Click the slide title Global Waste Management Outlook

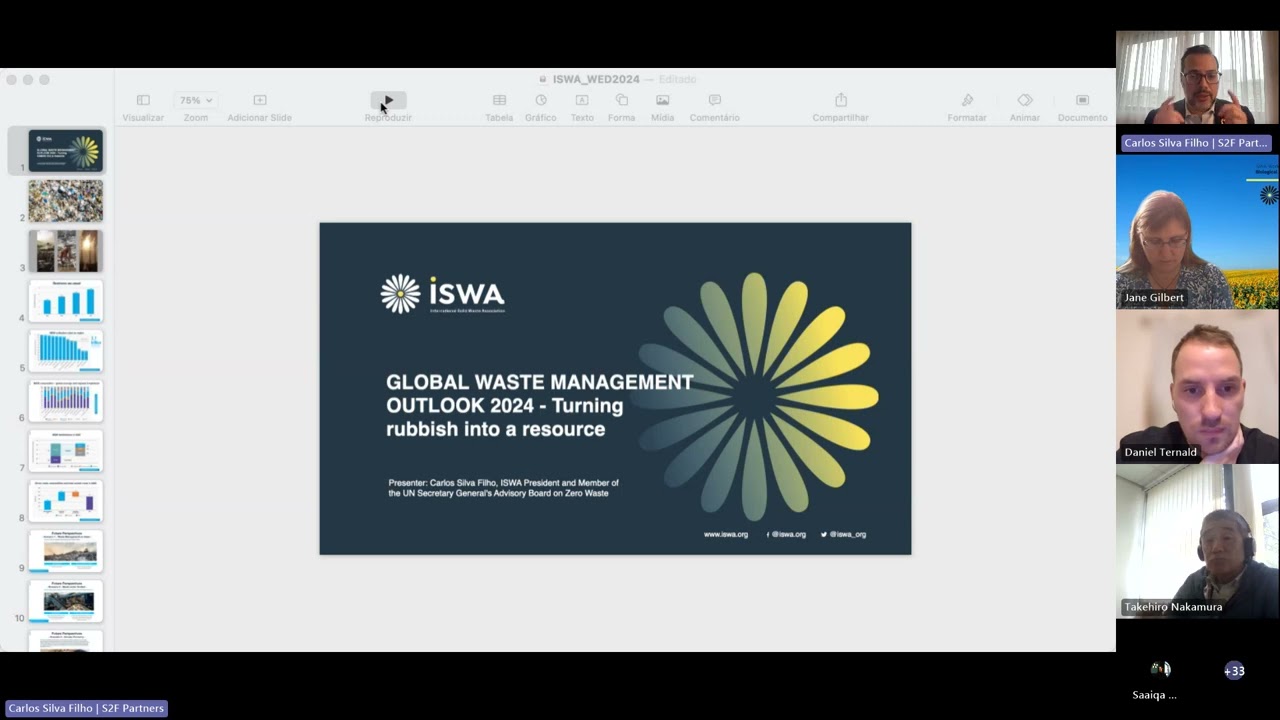(540, 405)
